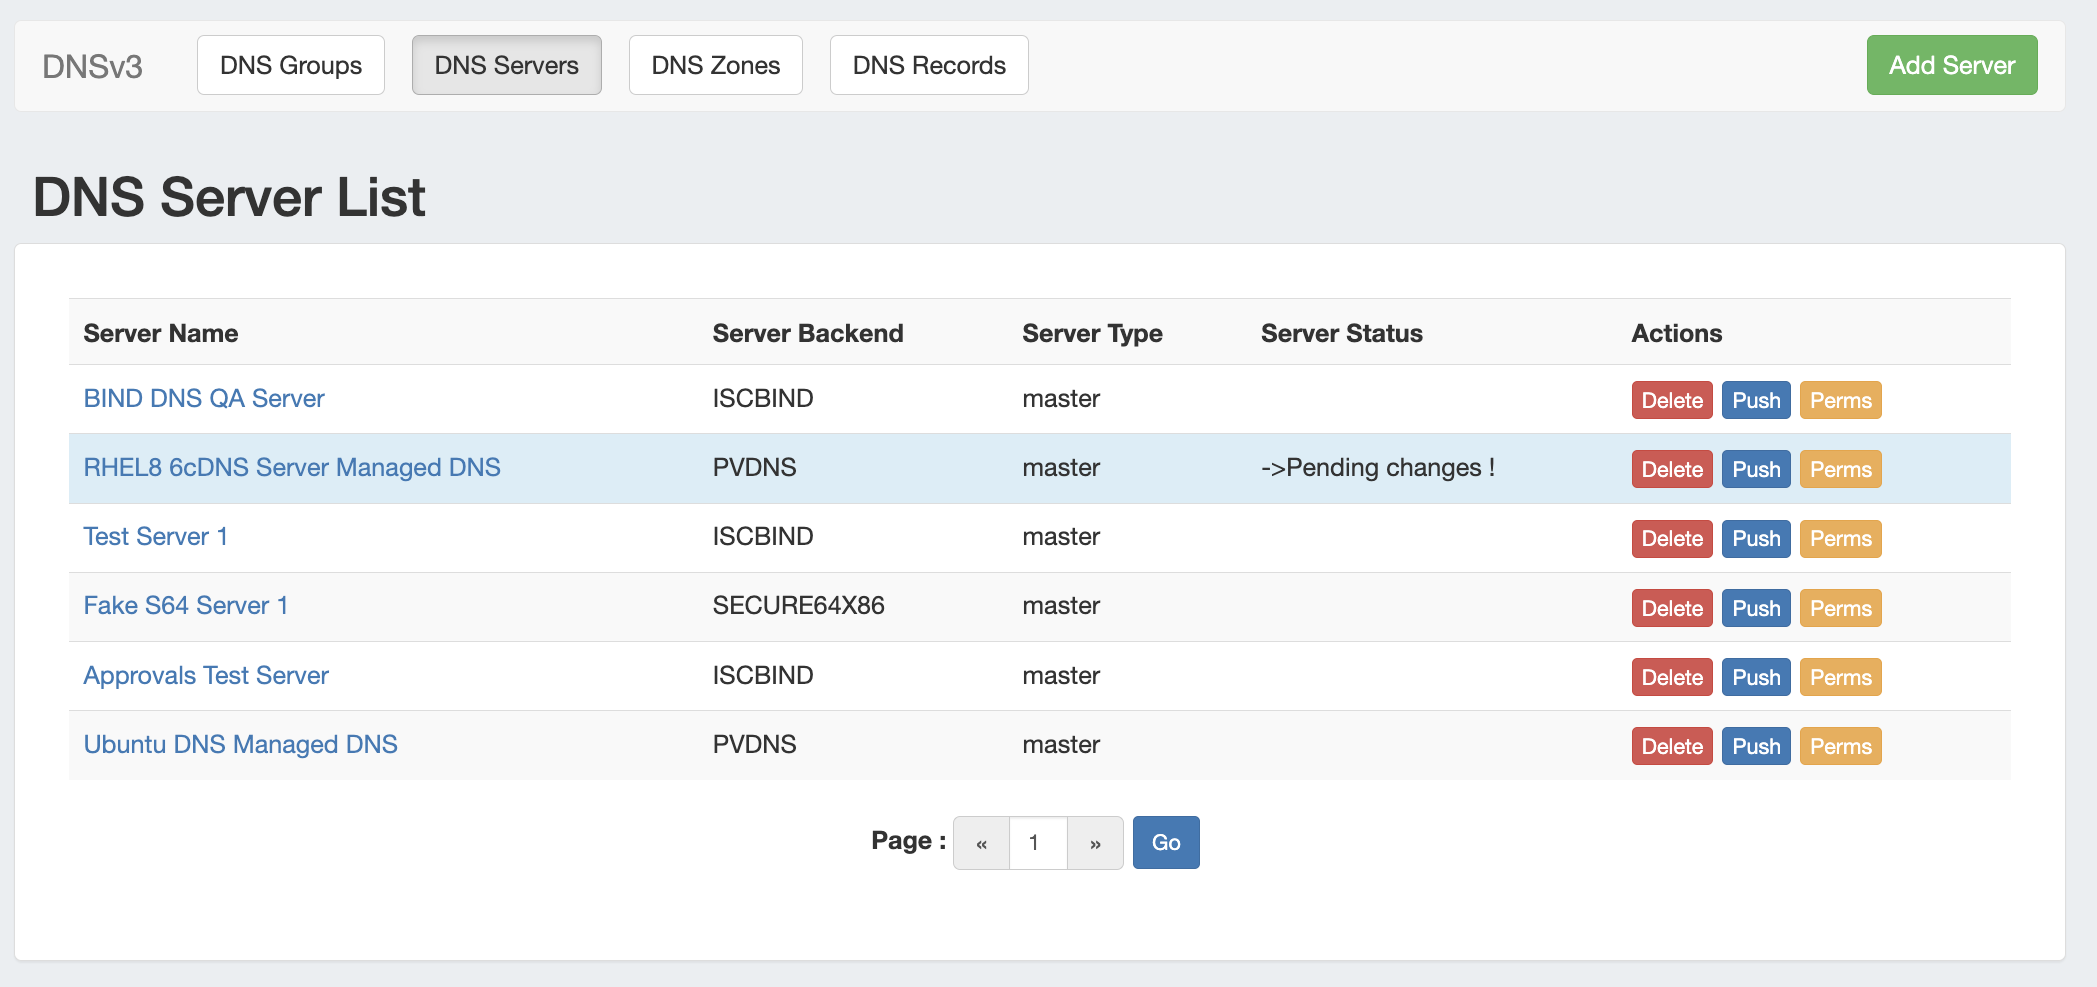Open Perms for Ubuntu DNS Managed DNS
This screenshot has height=987, width=2097.
[1840, 746]
